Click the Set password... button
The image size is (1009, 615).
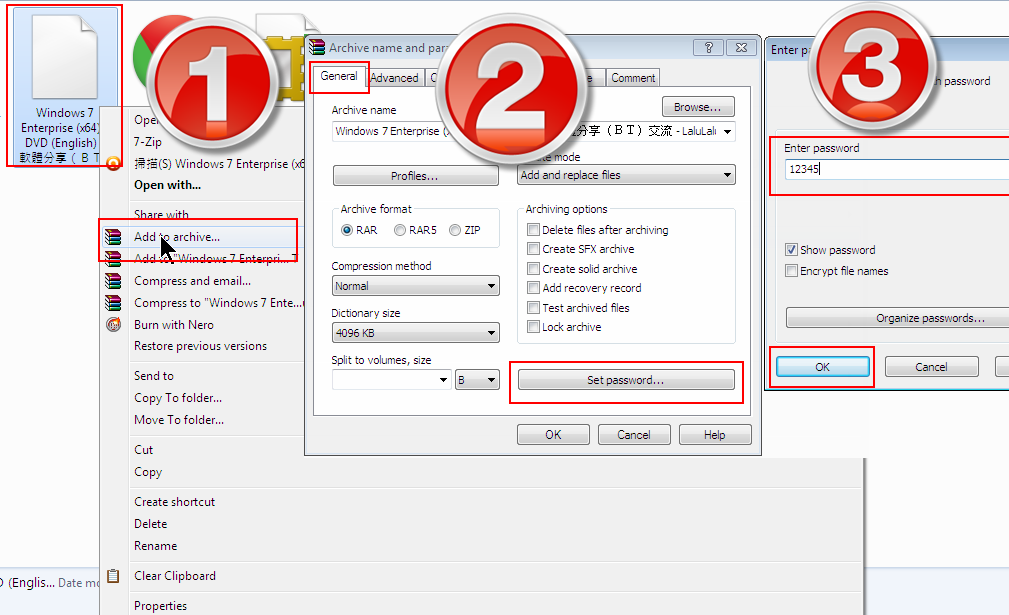click(626, 380)
